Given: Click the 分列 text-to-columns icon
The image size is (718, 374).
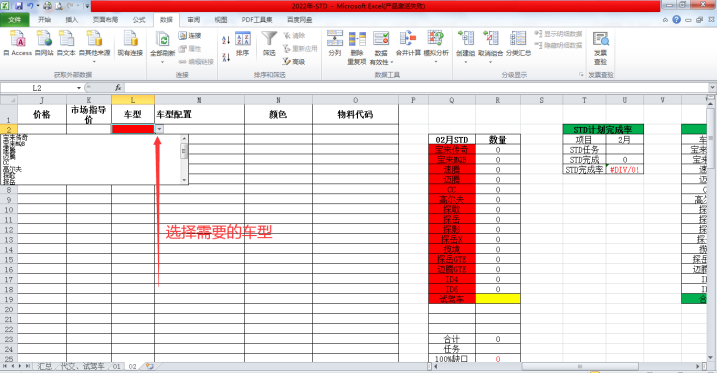Looking at the screenshot, I should click(x=335, y=39).
